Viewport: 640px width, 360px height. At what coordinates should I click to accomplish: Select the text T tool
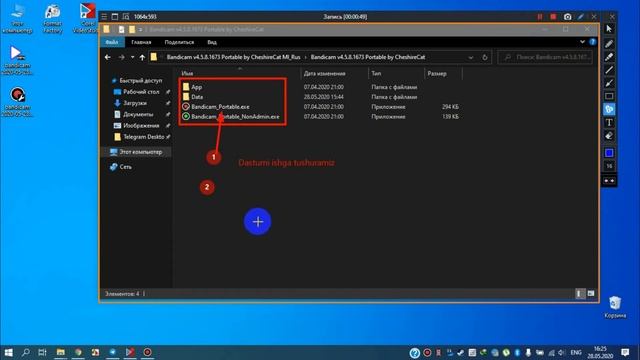click(609, 122)
